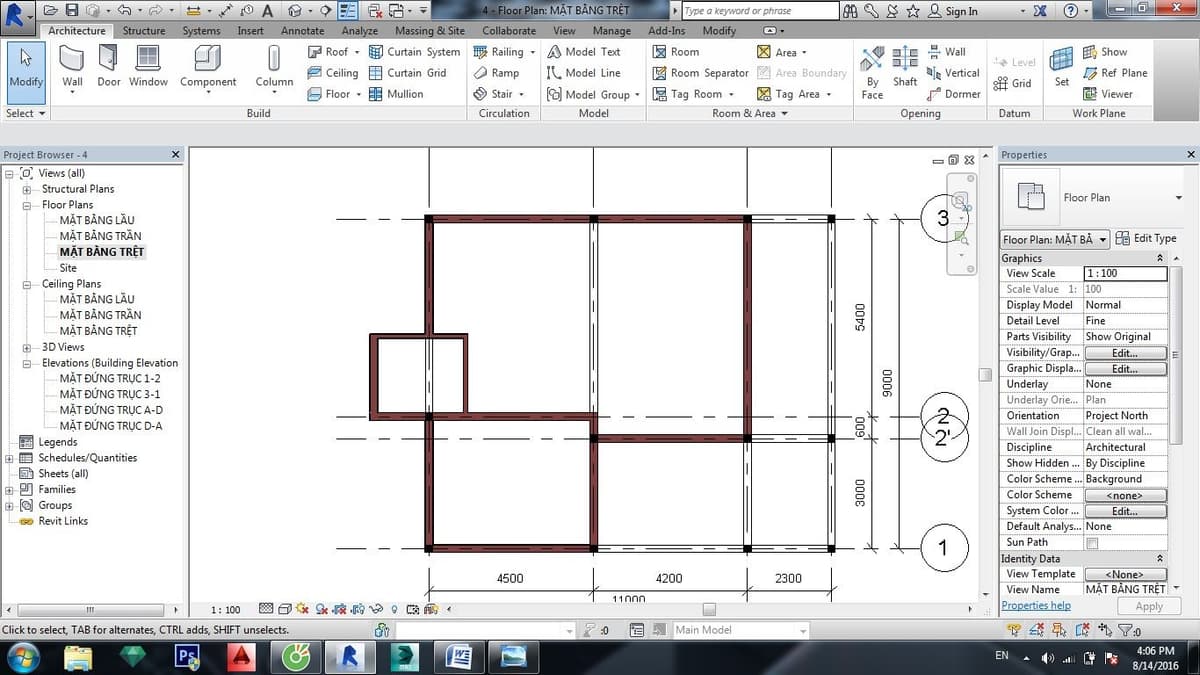Click the keyword search input field
This screenshot has height=675, width=1200.
pyautogui.click(x=760, y=11)
